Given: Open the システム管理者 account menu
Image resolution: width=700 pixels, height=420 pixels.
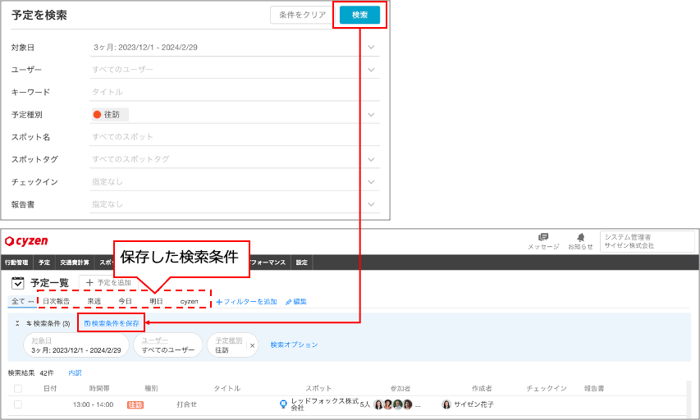Looking at the screenshot, I should [x=647, y=241].
